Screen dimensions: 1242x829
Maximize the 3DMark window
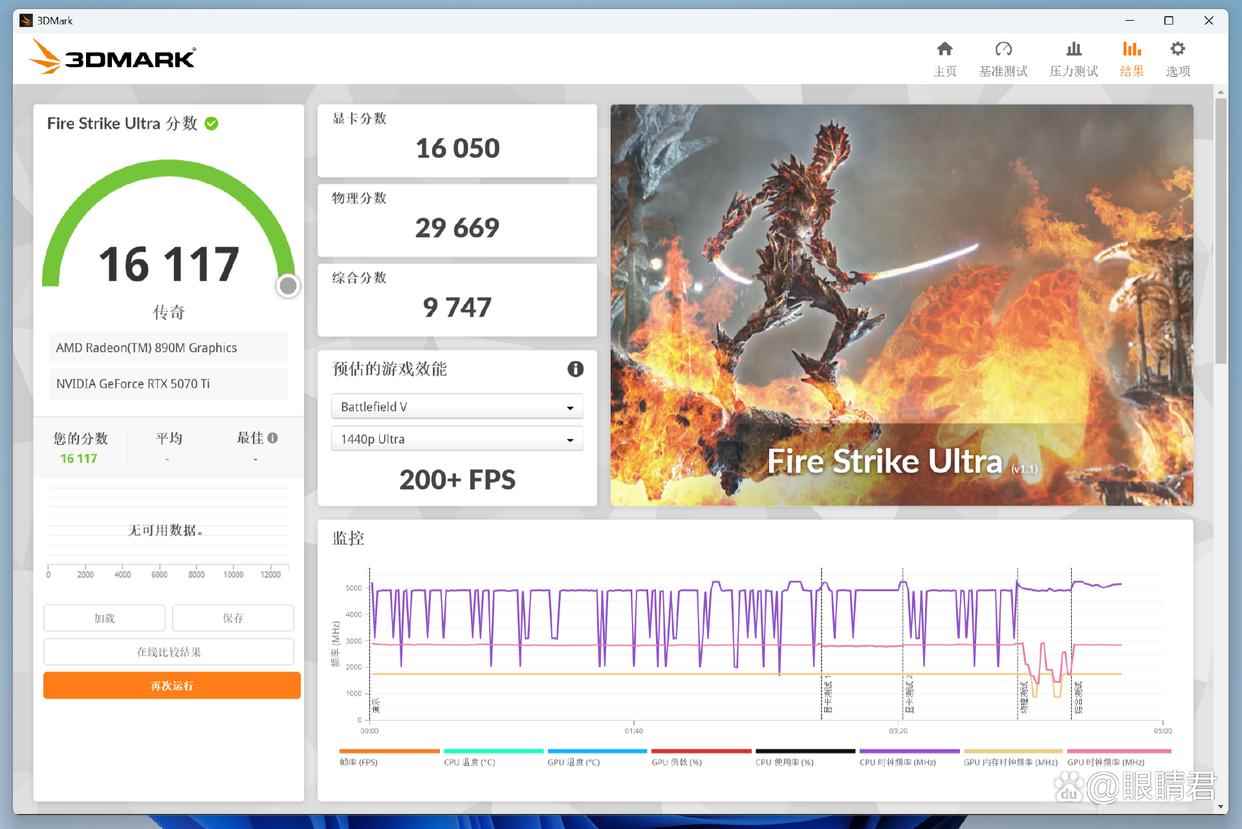pos(1168,20)
